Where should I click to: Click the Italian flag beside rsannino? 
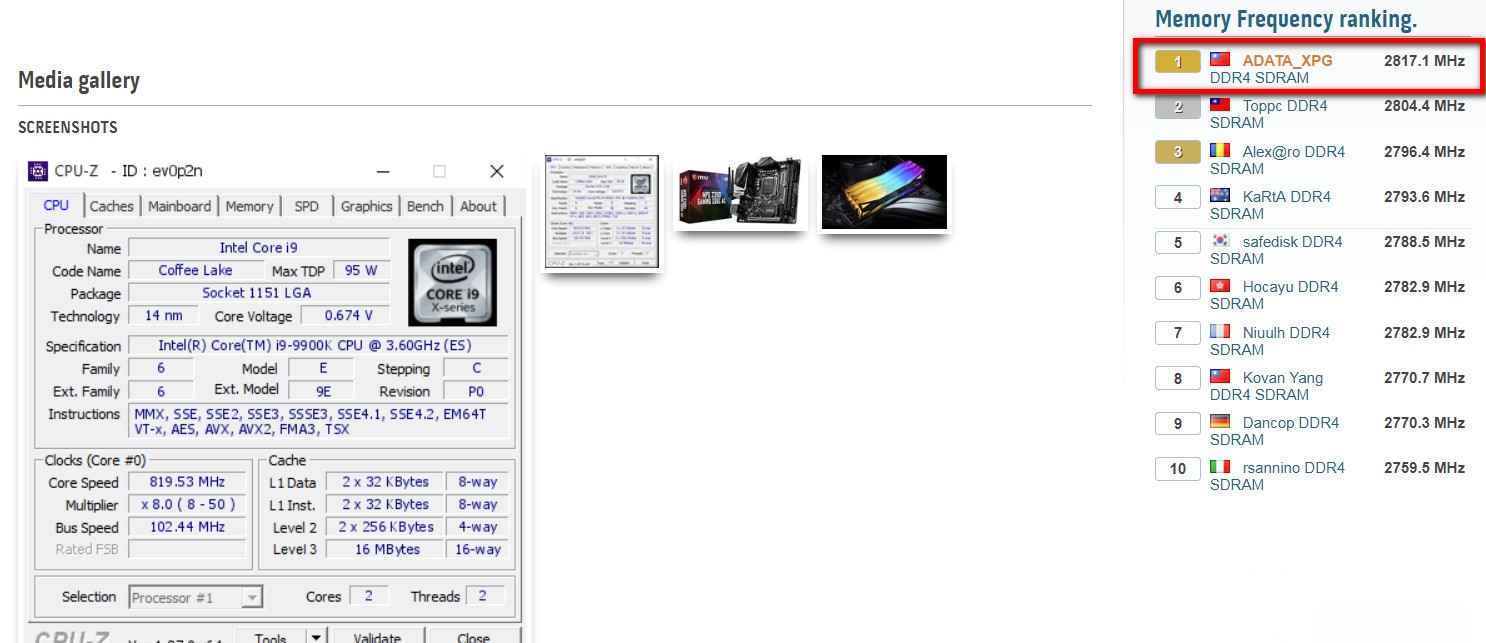coord(1220,467)
